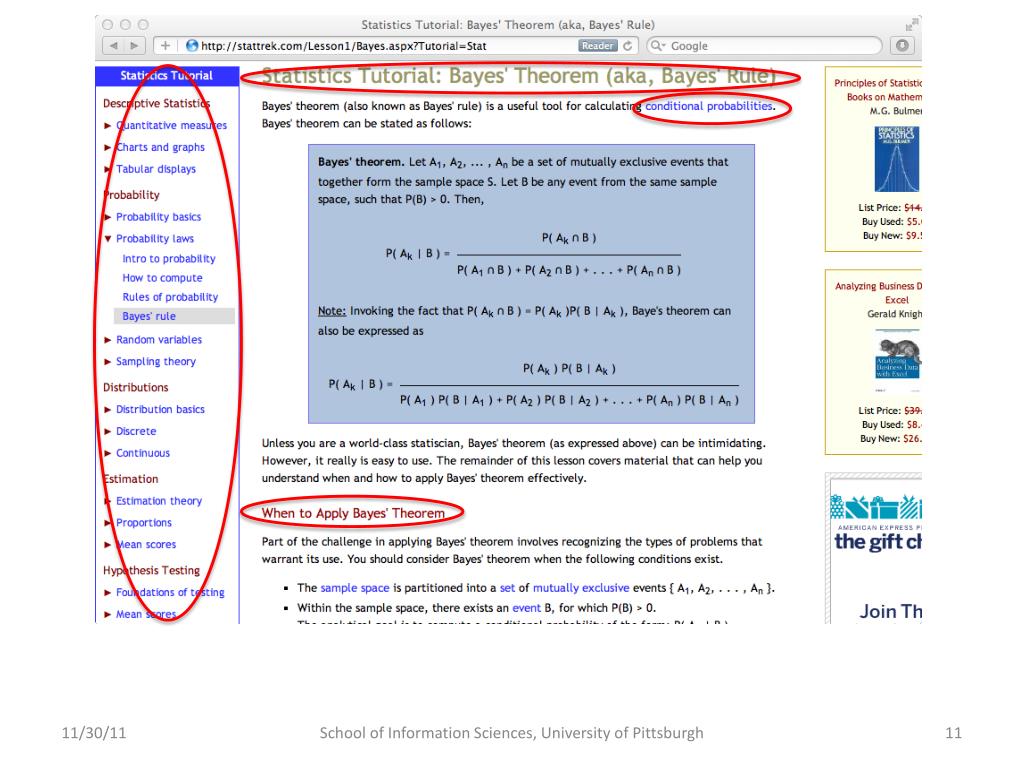Expand the Continuous section arrow
This screenshot has width=1024, height=768.
(108, 453)
